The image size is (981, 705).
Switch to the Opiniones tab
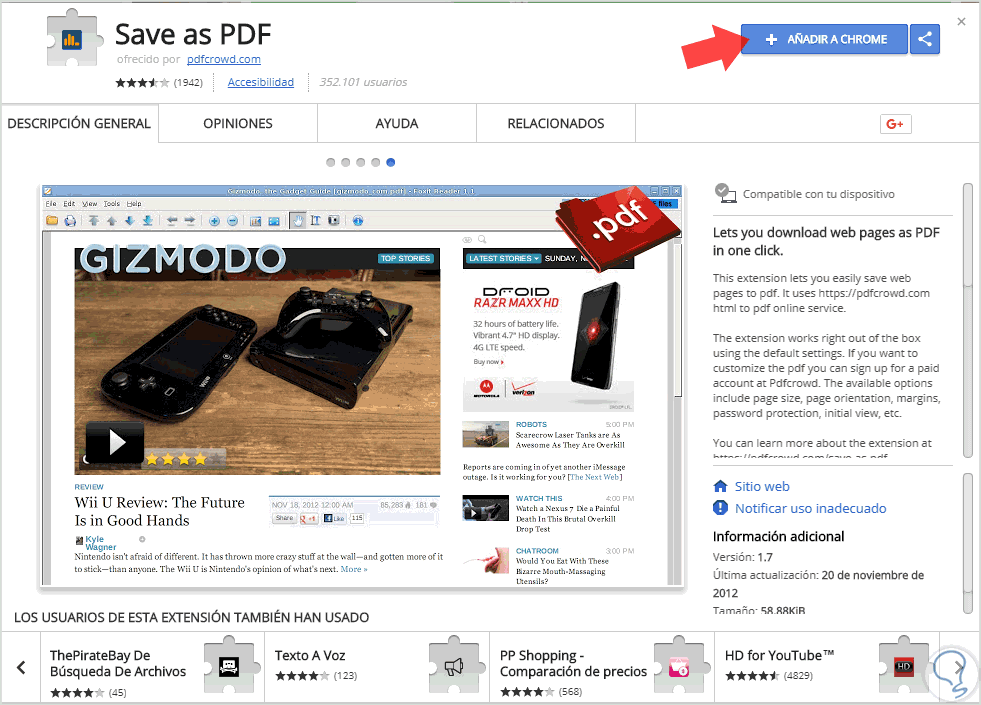click(238, 123)
